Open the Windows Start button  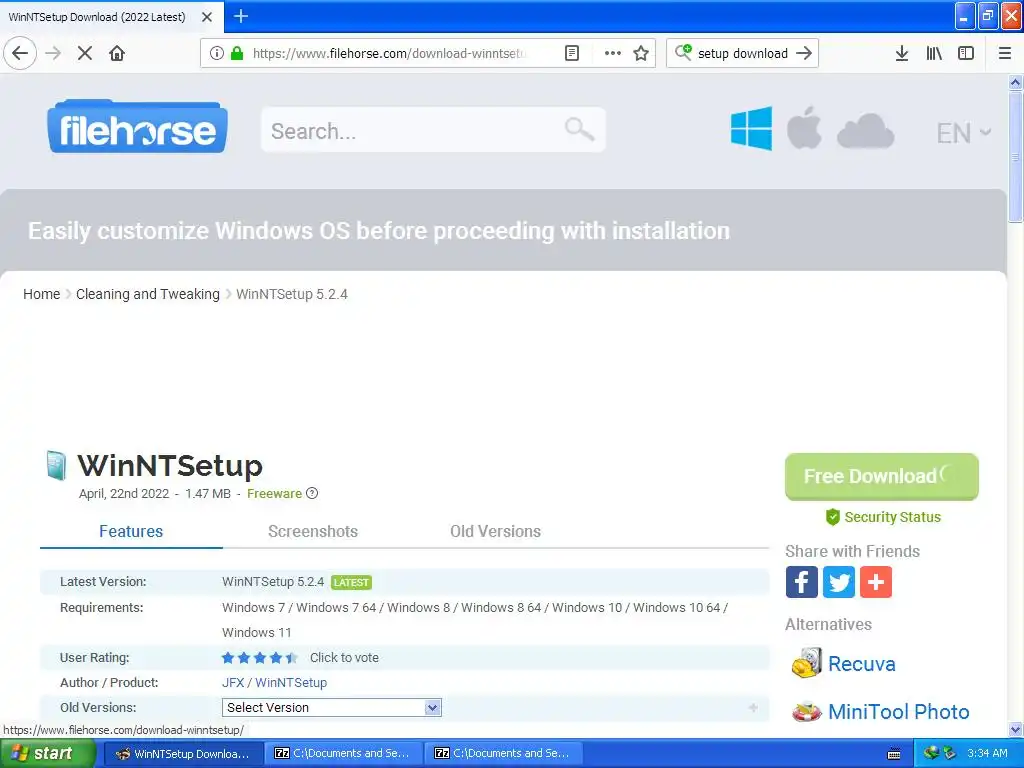(x=48, y=754)
